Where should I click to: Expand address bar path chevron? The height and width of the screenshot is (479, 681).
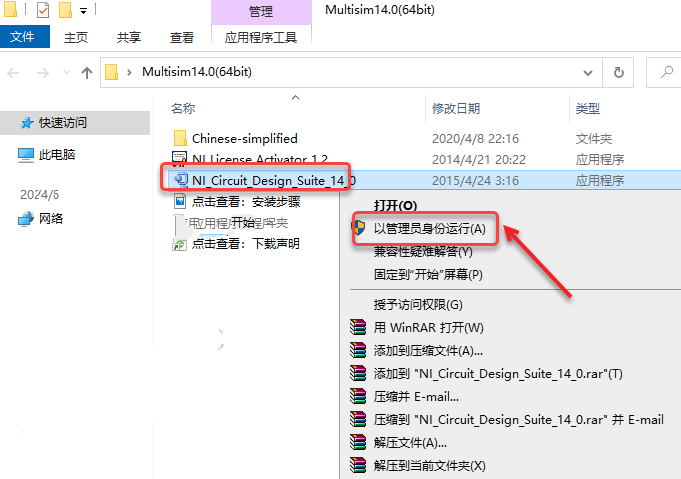coord(129,72)
